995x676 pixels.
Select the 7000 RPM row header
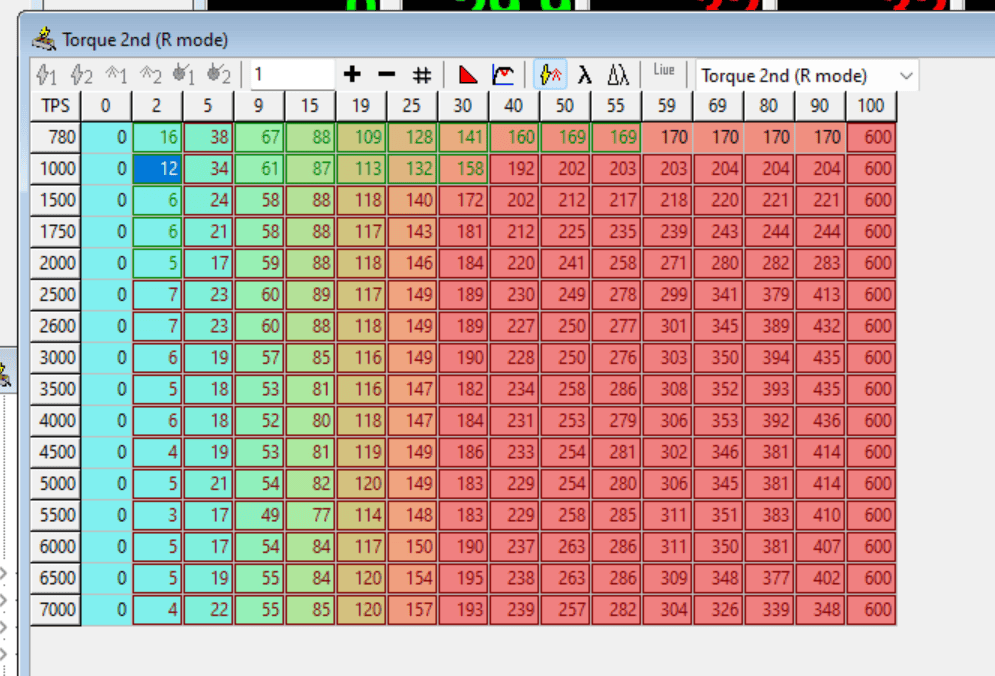55,610
